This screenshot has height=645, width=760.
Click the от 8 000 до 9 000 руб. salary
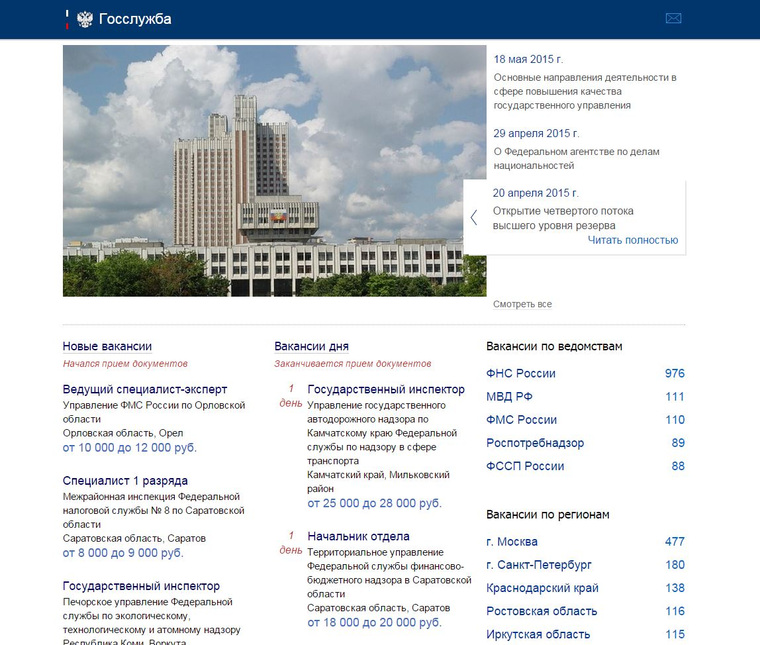tap(123, 552)
